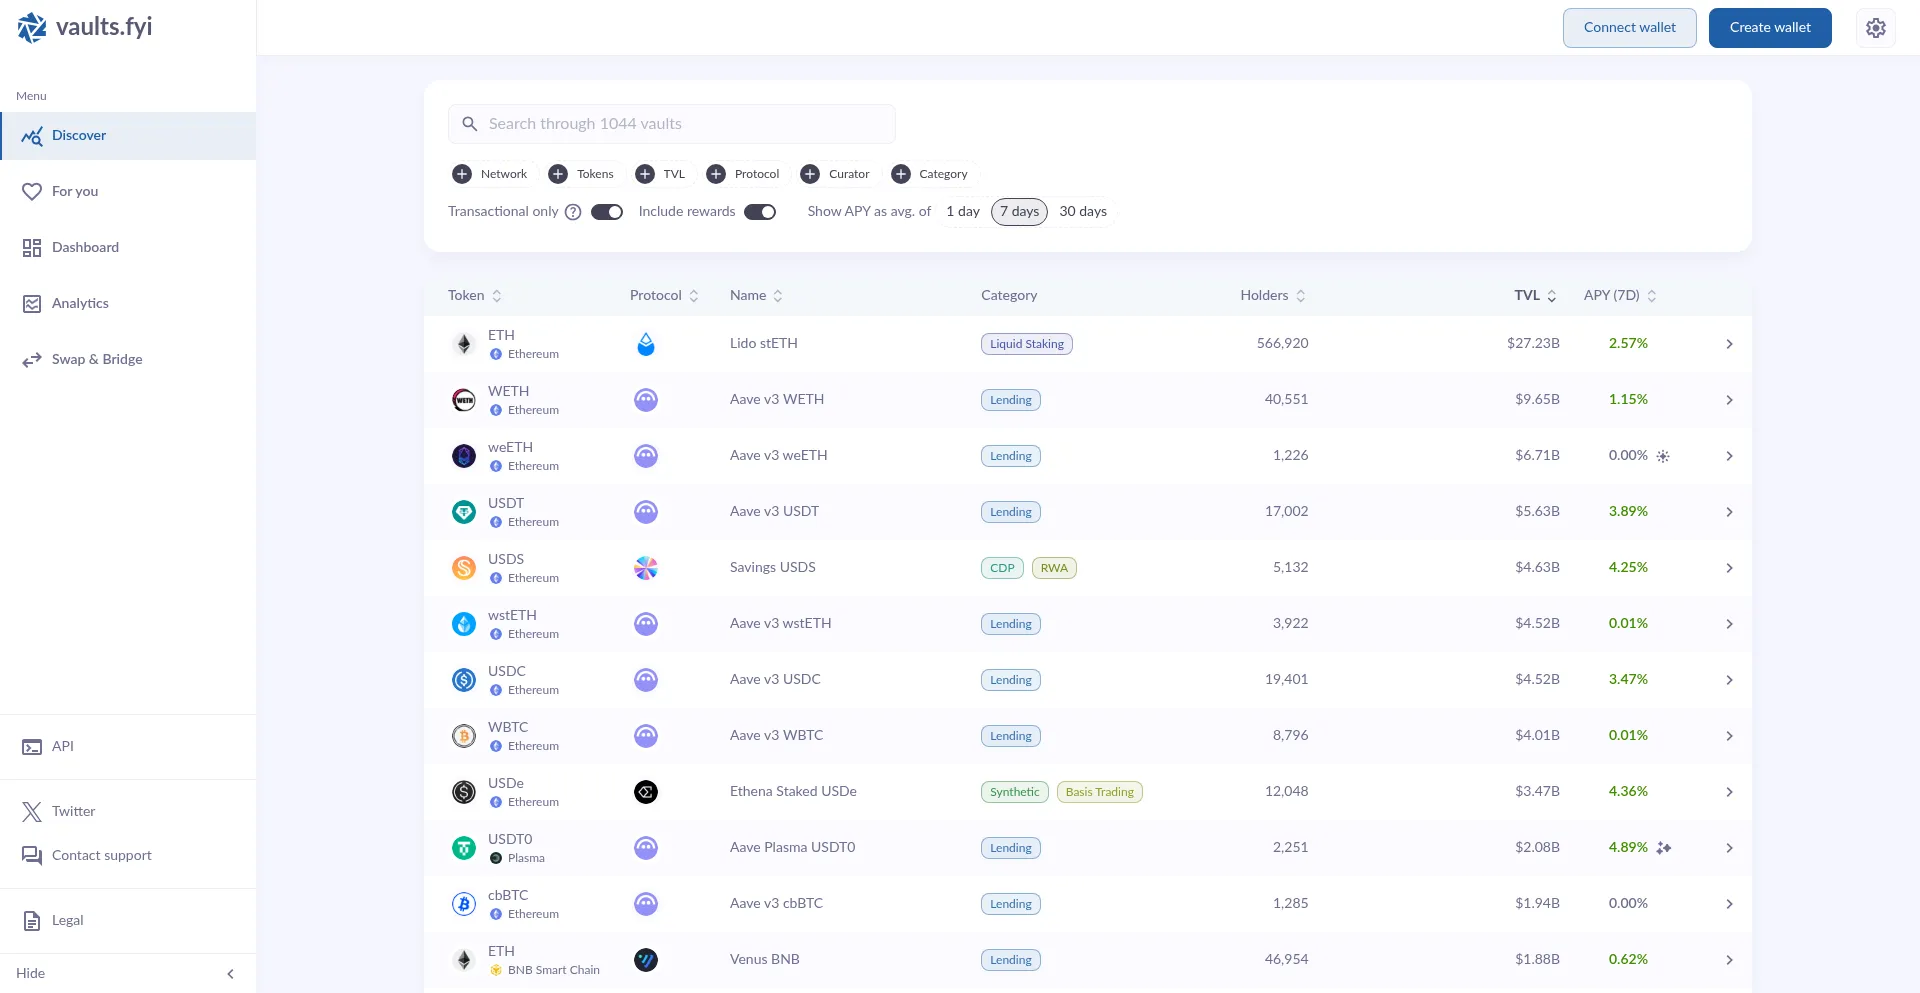Image resolution: width=1920 pixels, height=993 pixels.
Task: Click the vaults.fyi logo
Action: point(85,27)
